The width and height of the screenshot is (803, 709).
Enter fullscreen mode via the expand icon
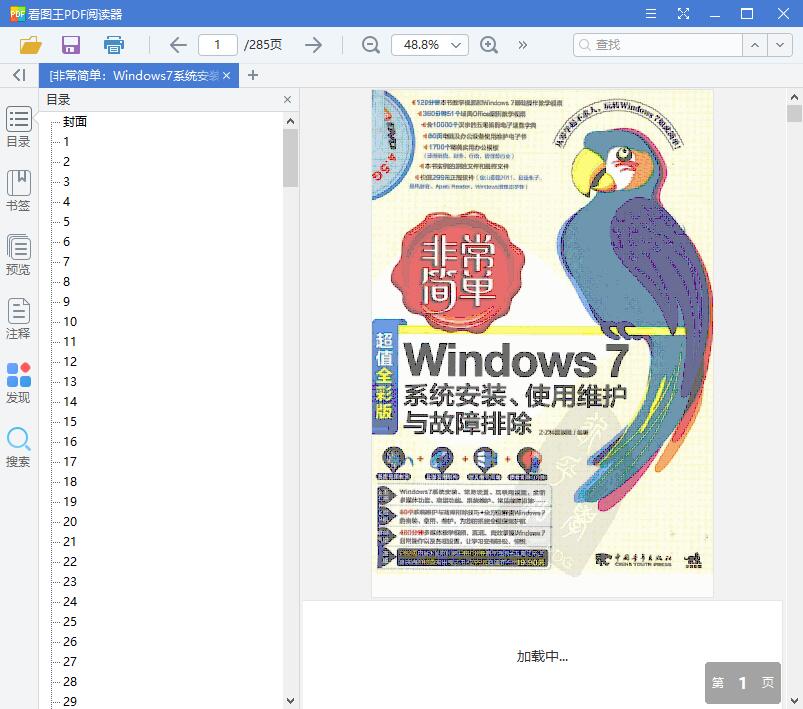(x=683, y=14)
